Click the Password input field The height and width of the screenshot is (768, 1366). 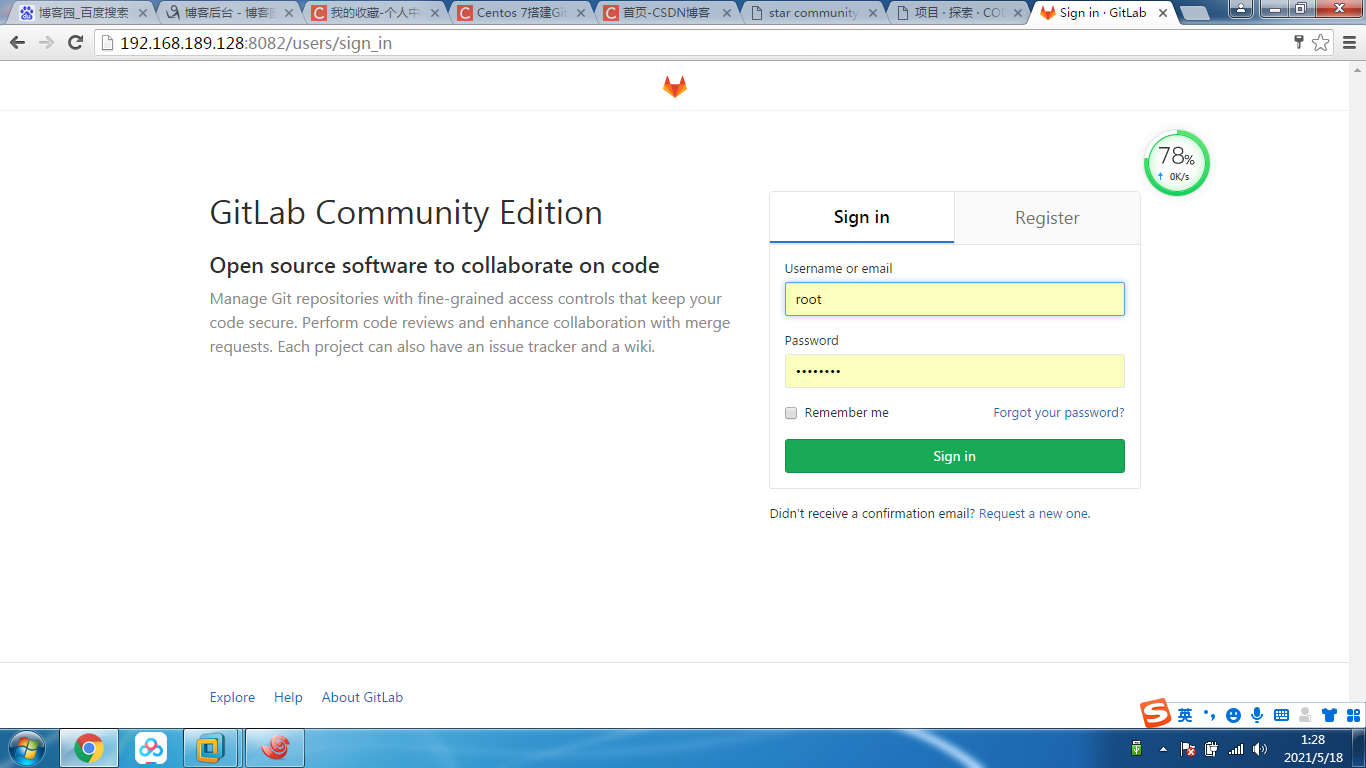tap(955, 371)
